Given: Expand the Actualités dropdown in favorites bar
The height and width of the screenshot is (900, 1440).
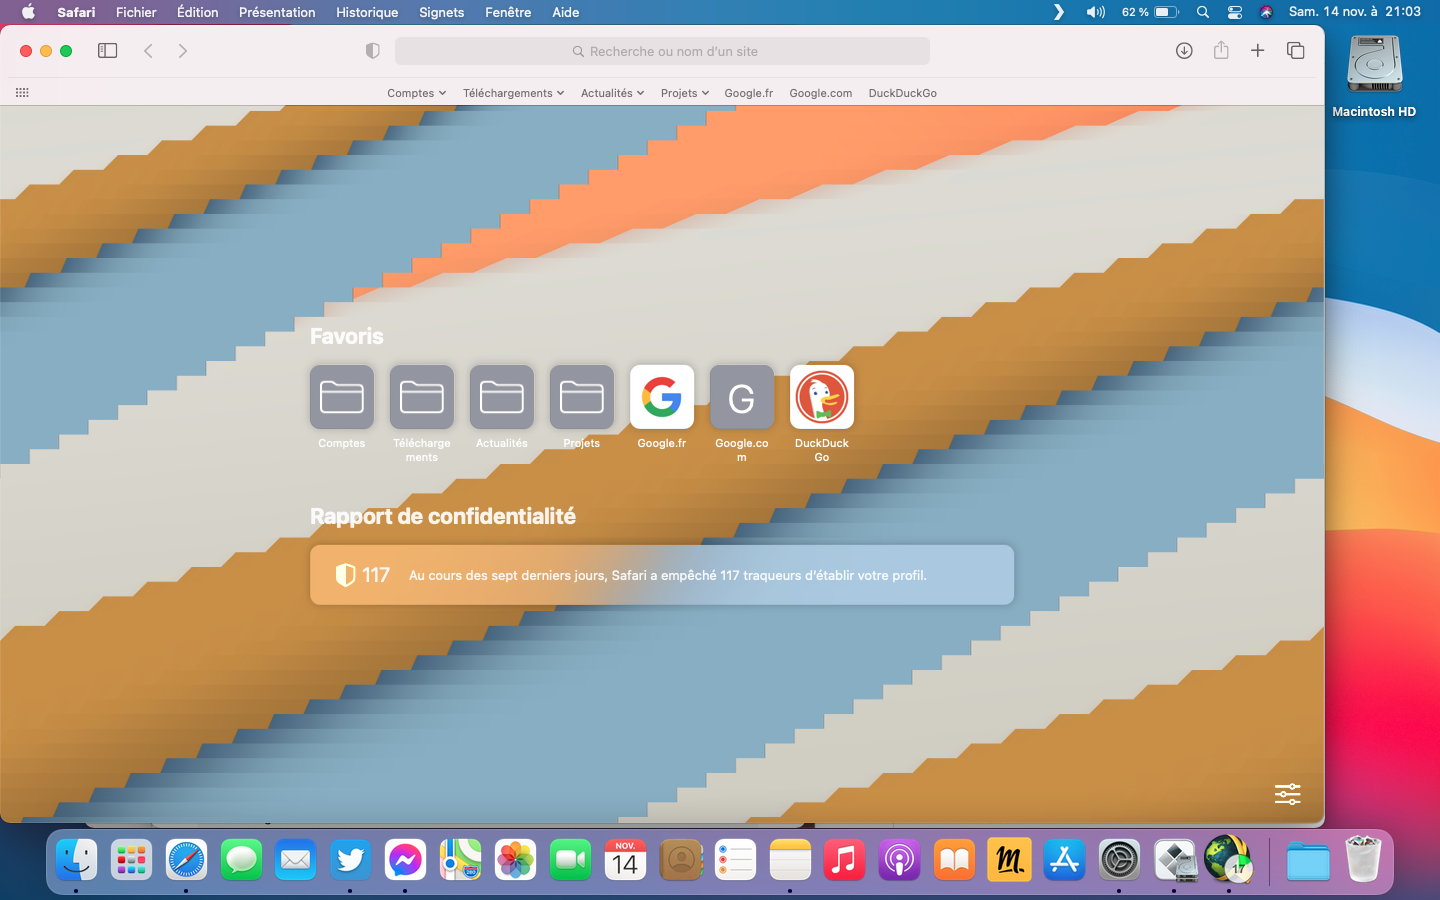Looking at the screenshot, I should pyautogui.click(x=613, y=93).
